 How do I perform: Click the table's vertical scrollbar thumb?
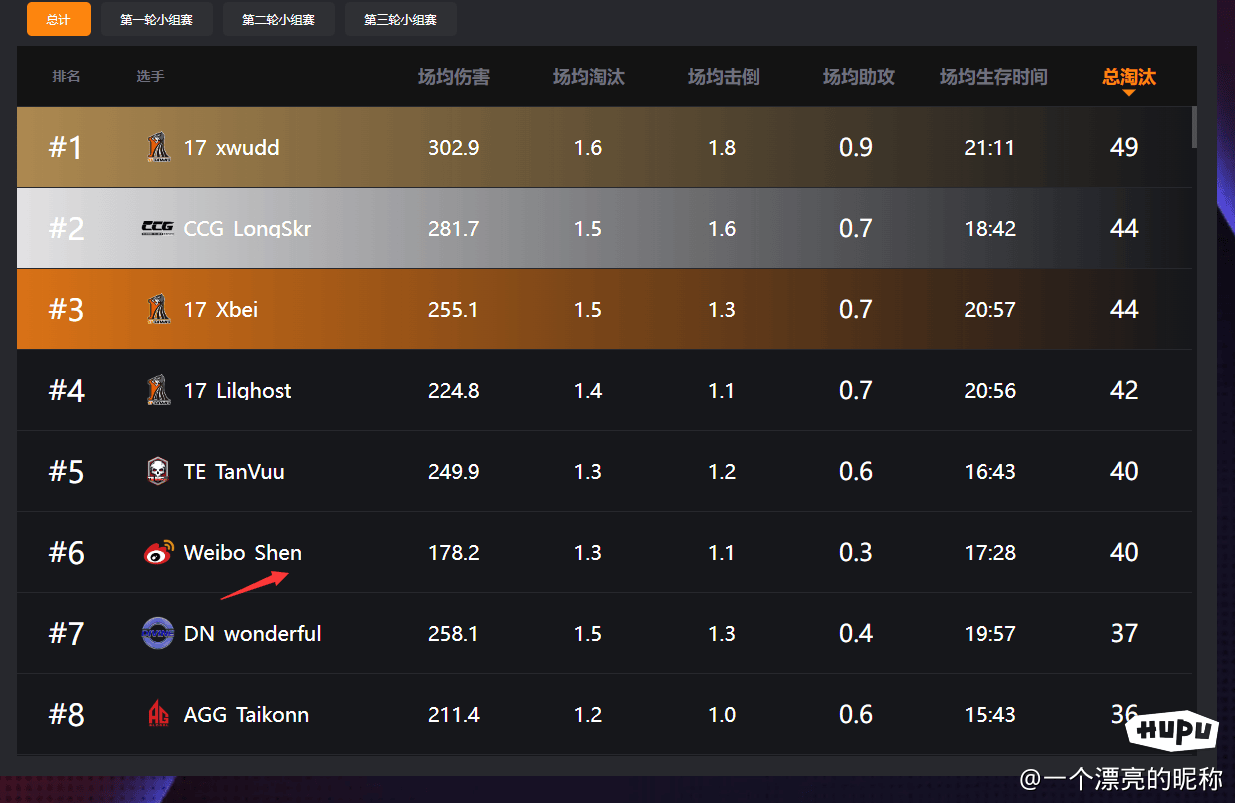[x=1194, y=127]
